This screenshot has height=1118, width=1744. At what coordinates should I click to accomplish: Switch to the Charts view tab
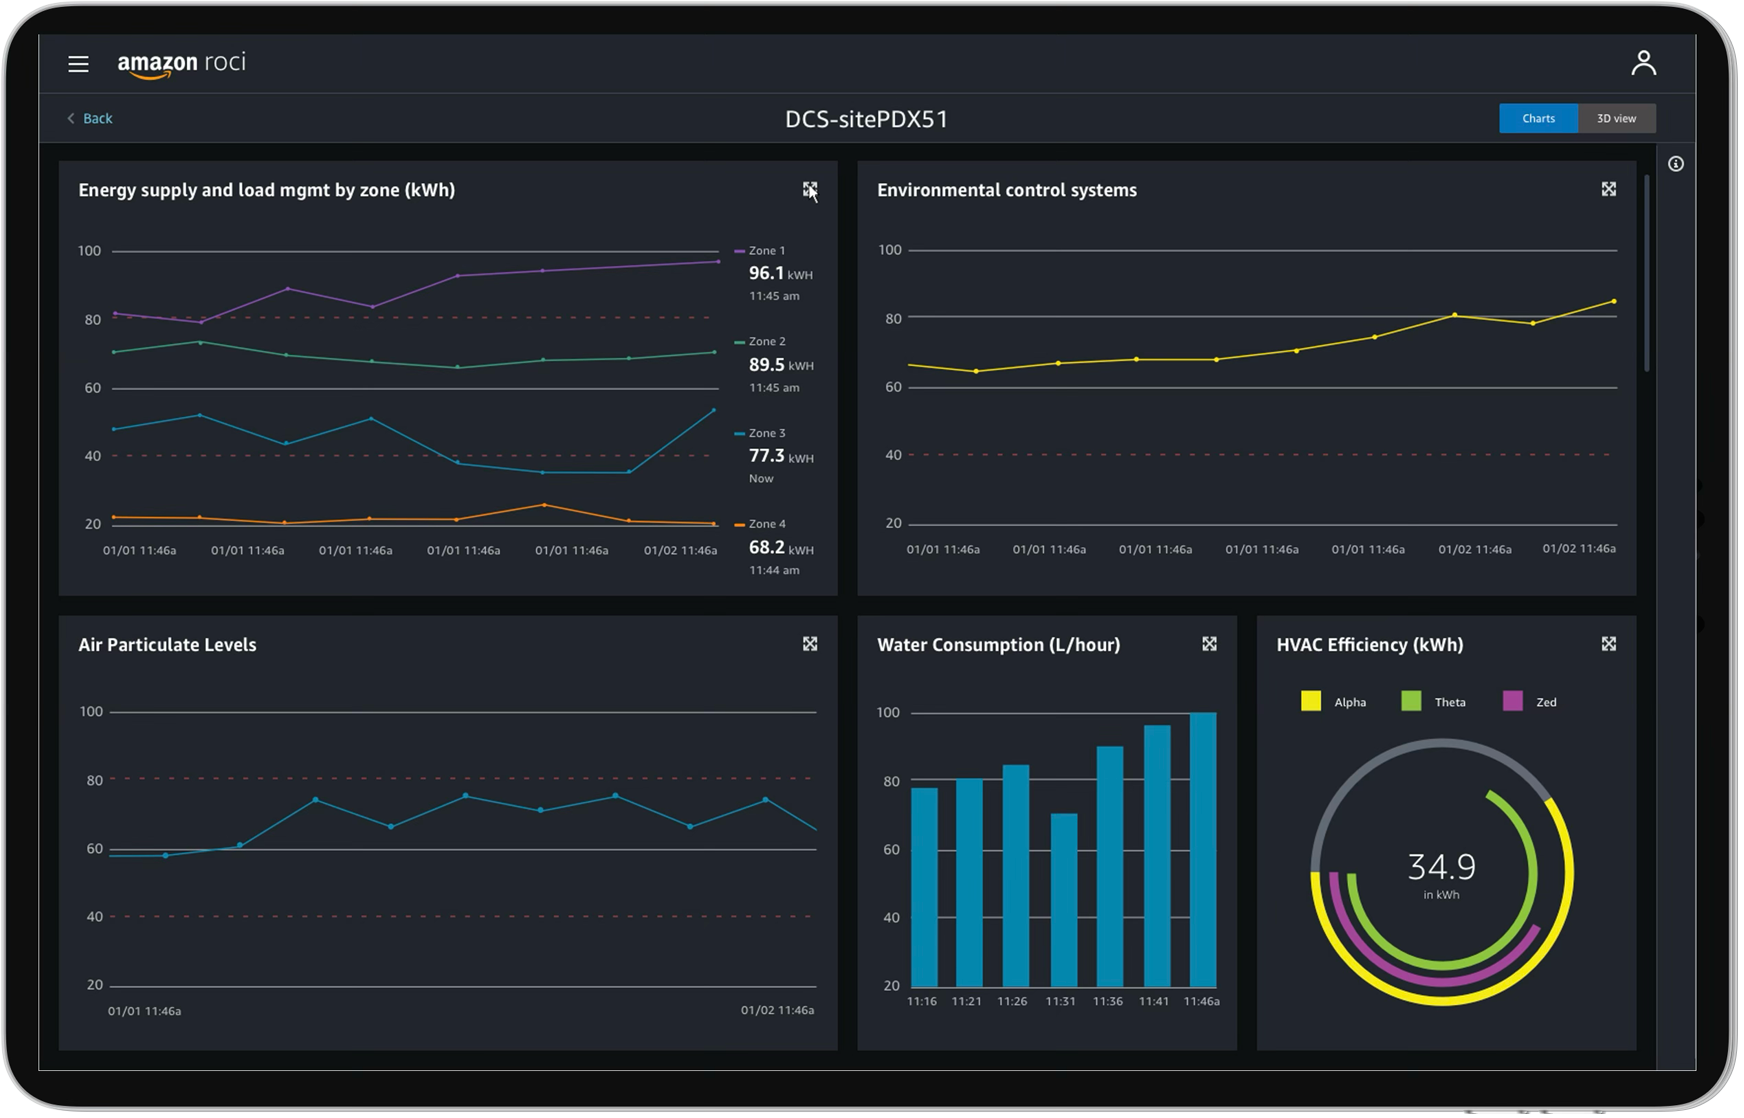pyautogui.click(x=1537, y=118)
